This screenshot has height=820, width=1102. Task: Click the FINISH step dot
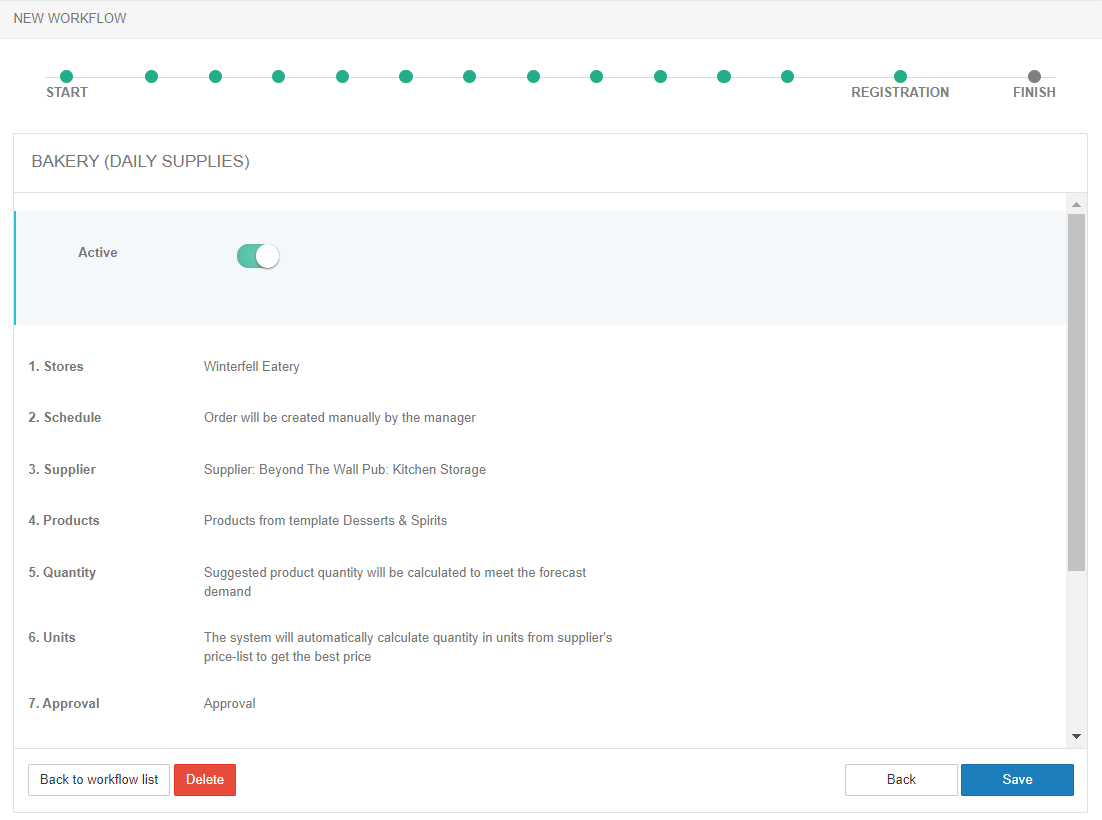click(x=1034, y=76)
